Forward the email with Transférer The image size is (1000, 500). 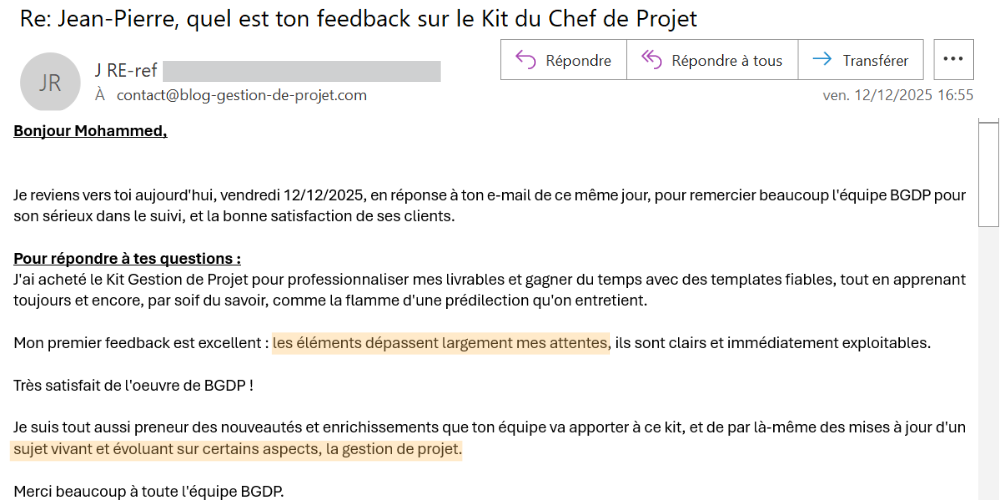(x=861, y=60)
